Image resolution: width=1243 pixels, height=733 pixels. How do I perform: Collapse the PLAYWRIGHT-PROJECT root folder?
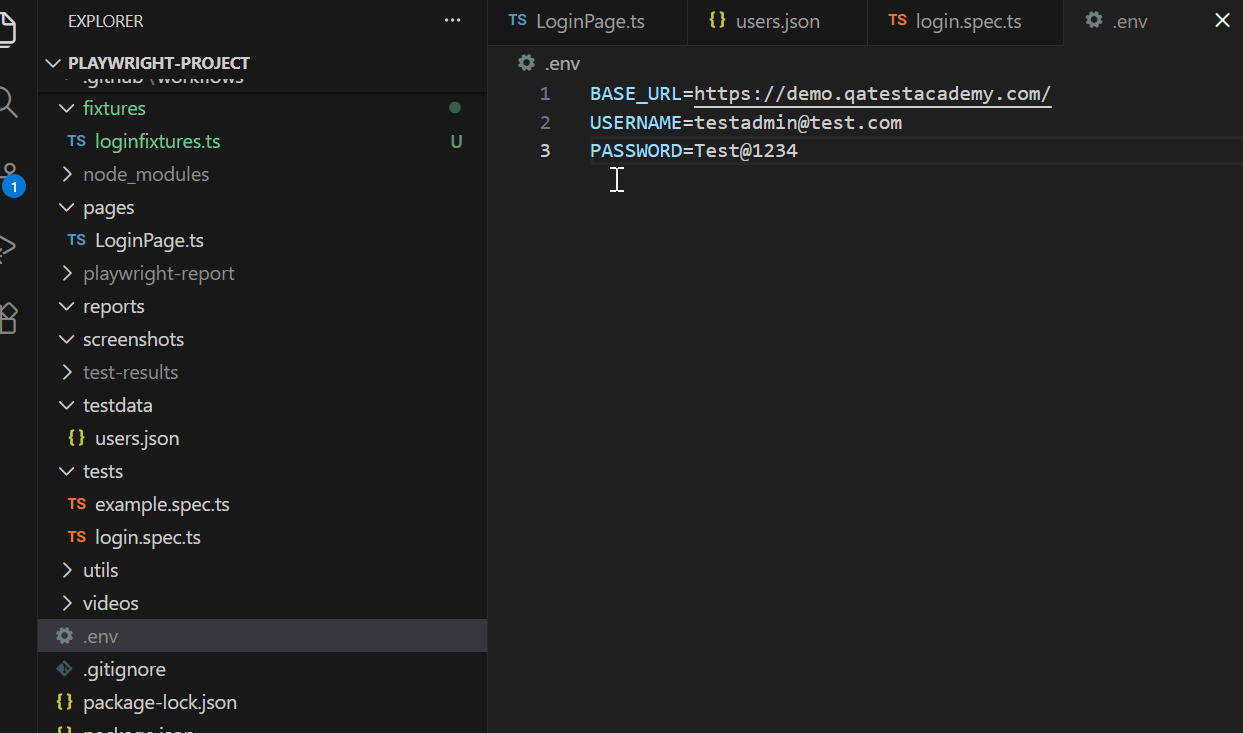[53, 63]
